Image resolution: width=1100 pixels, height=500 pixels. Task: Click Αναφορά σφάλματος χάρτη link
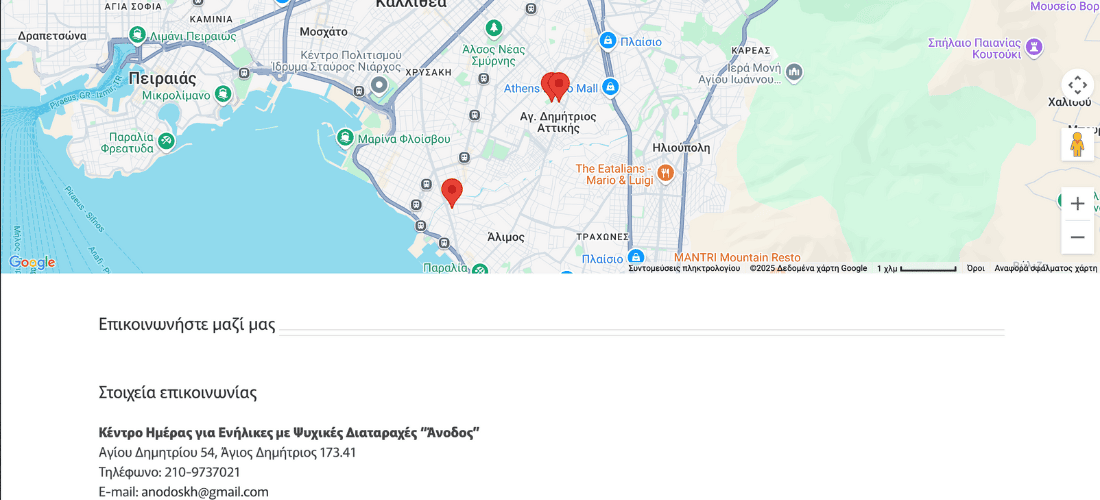[x=1045, y=269]
